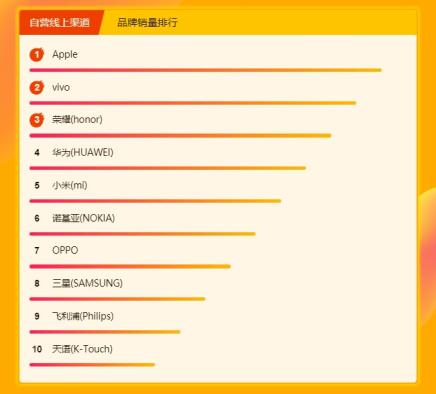Screen dimensions: 436x394
Task: Click the vivo sales bar
Action: (193, 103)
